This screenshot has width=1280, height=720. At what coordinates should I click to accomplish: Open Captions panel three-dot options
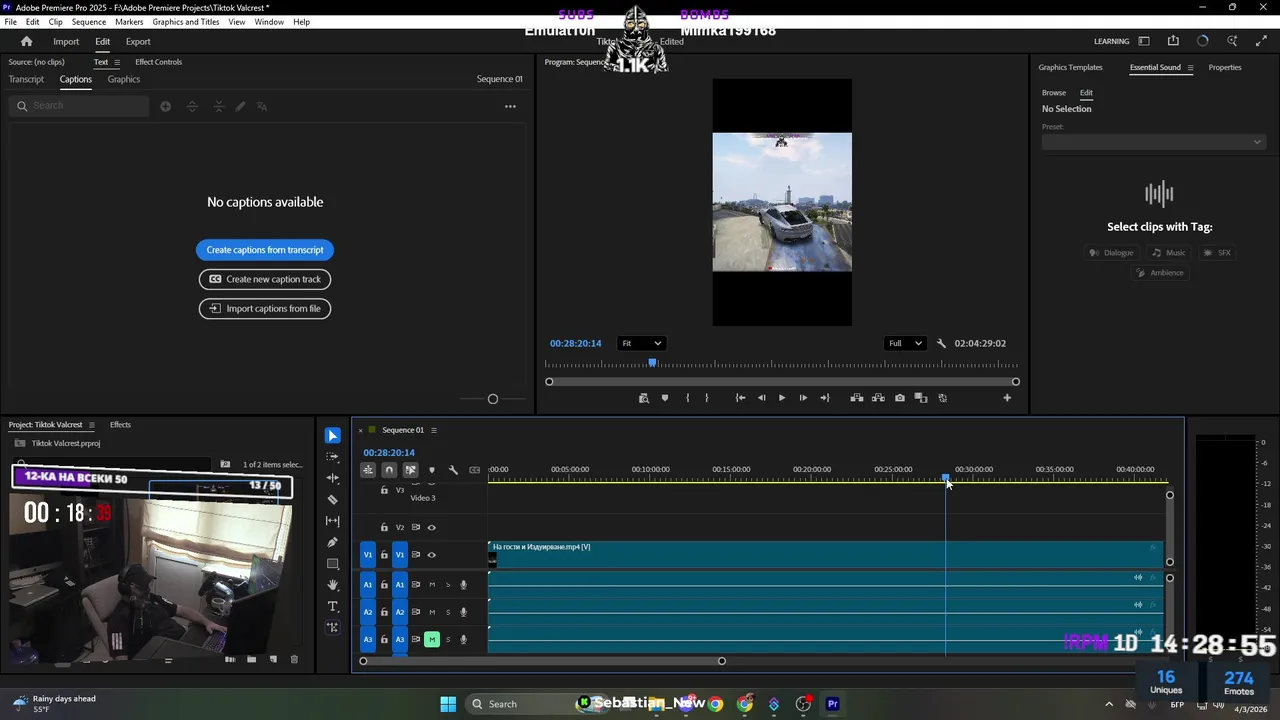[510, 106]
